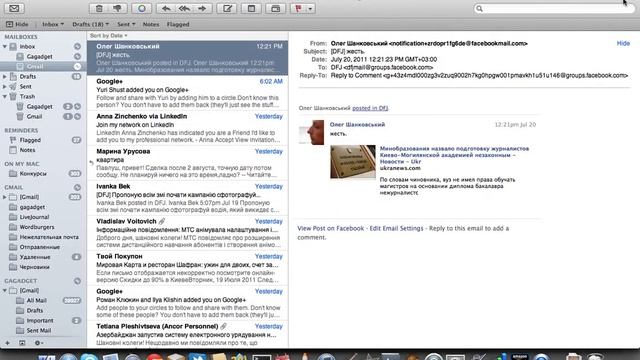Screen dimensions: 640x360
Task: Open Google+ email from 6:02 AM
Action: tap(188, 93)
